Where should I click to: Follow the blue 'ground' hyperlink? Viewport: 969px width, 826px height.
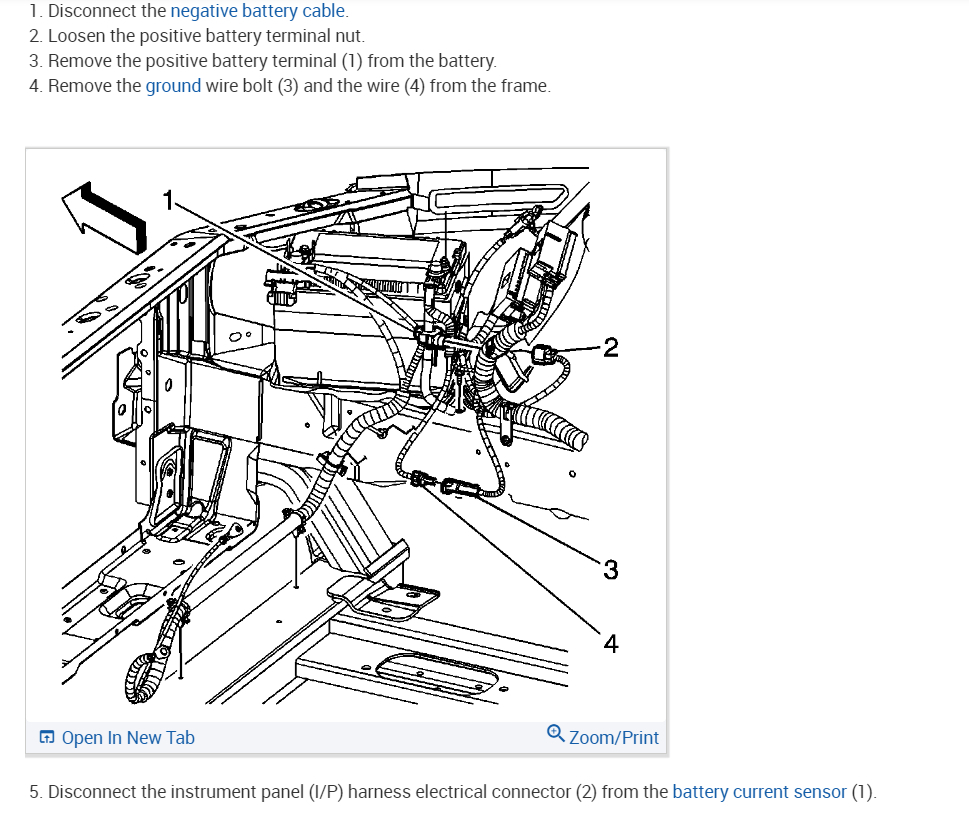[x=173, y=85]
